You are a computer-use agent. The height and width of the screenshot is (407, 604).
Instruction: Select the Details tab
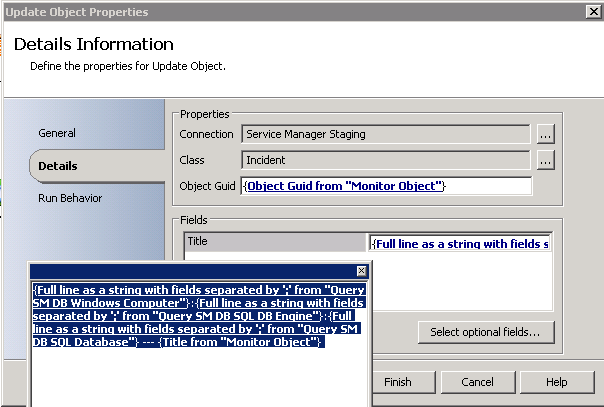click(58, 166)
